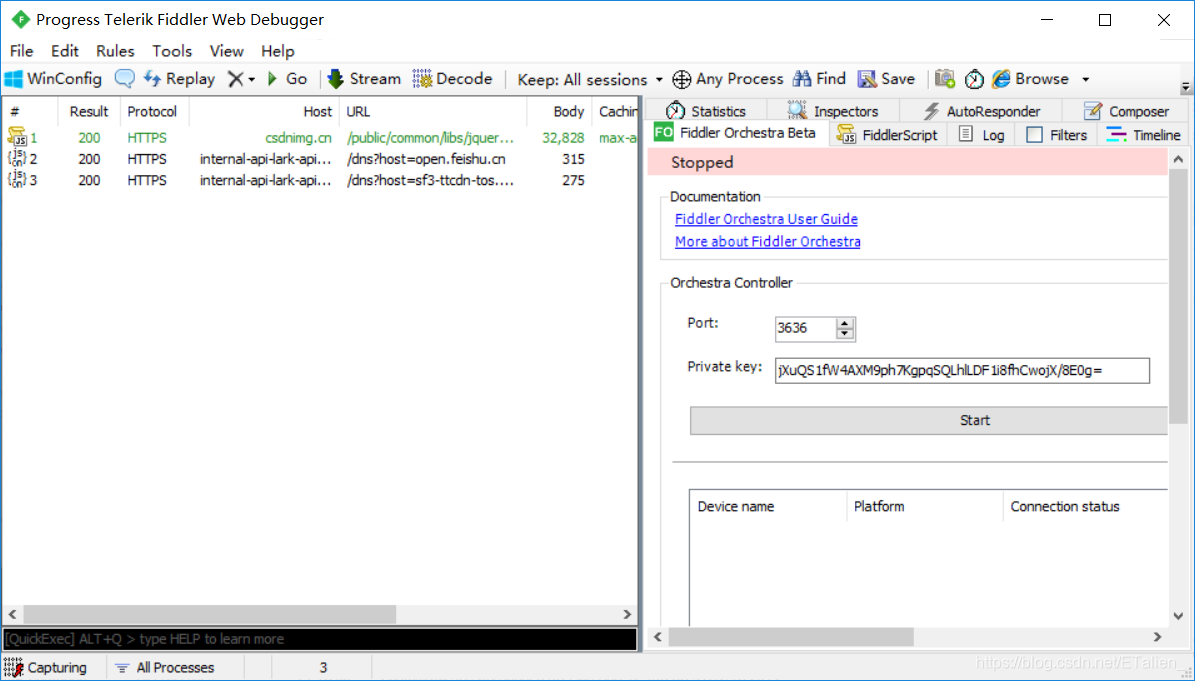Viewport: 1195px width, 681px height.
Task: Click the comment speech bubble icon
Action: [x=124, y=78]
